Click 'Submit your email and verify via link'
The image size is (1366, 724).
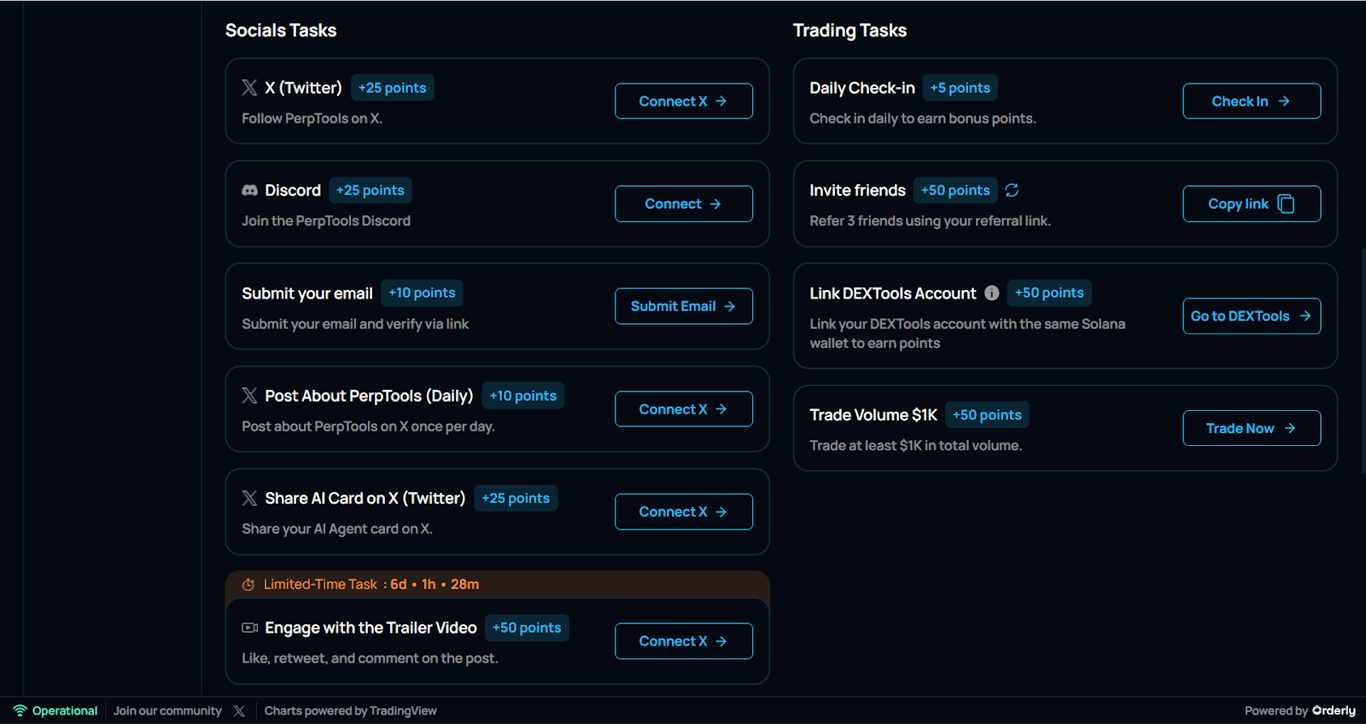coord(355,324)
